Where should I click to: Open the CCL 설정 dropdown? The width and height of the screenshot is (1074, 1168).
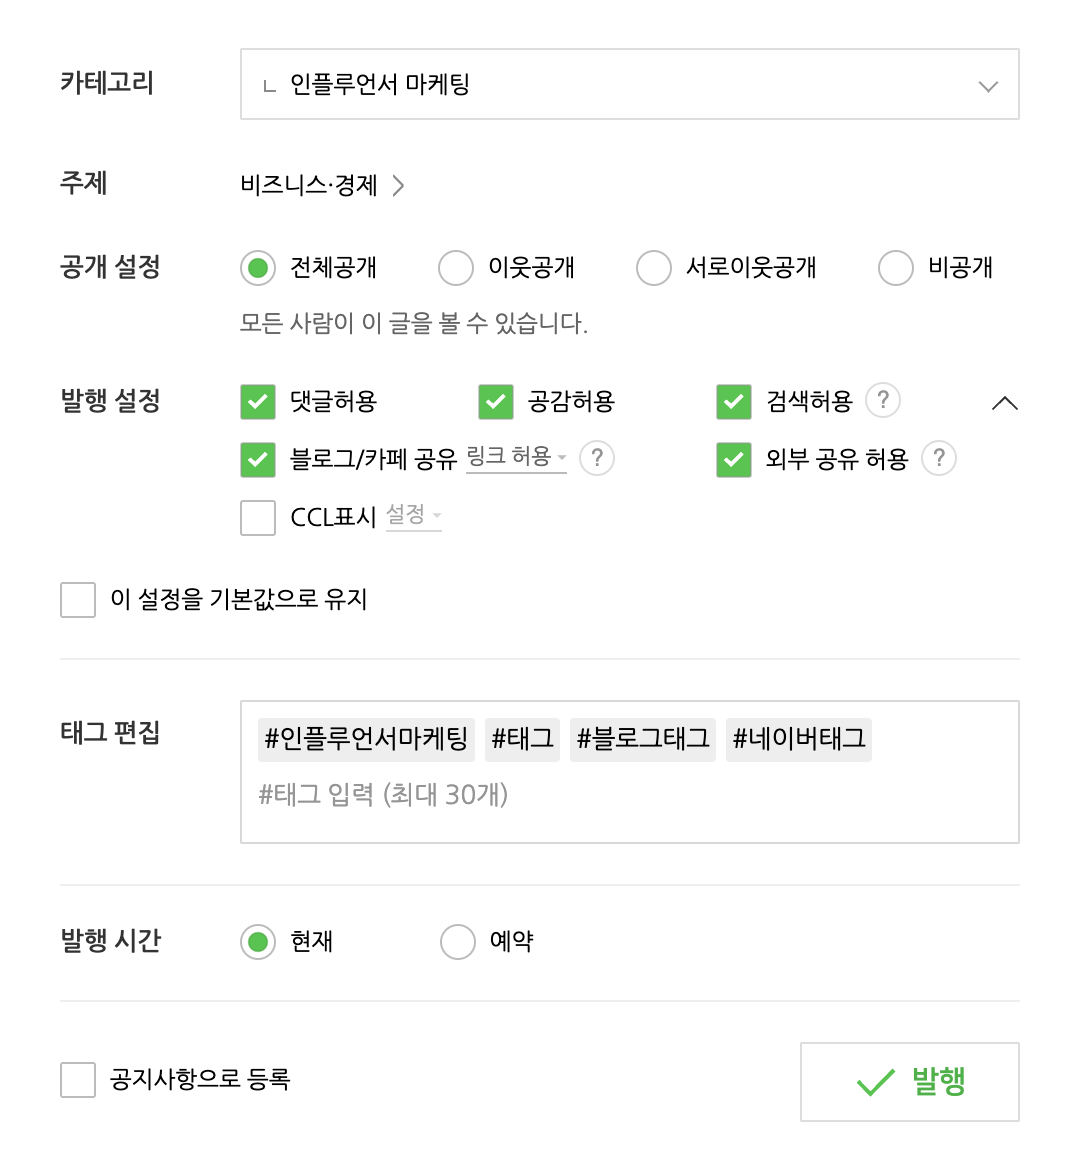click(x=413, y=517)
